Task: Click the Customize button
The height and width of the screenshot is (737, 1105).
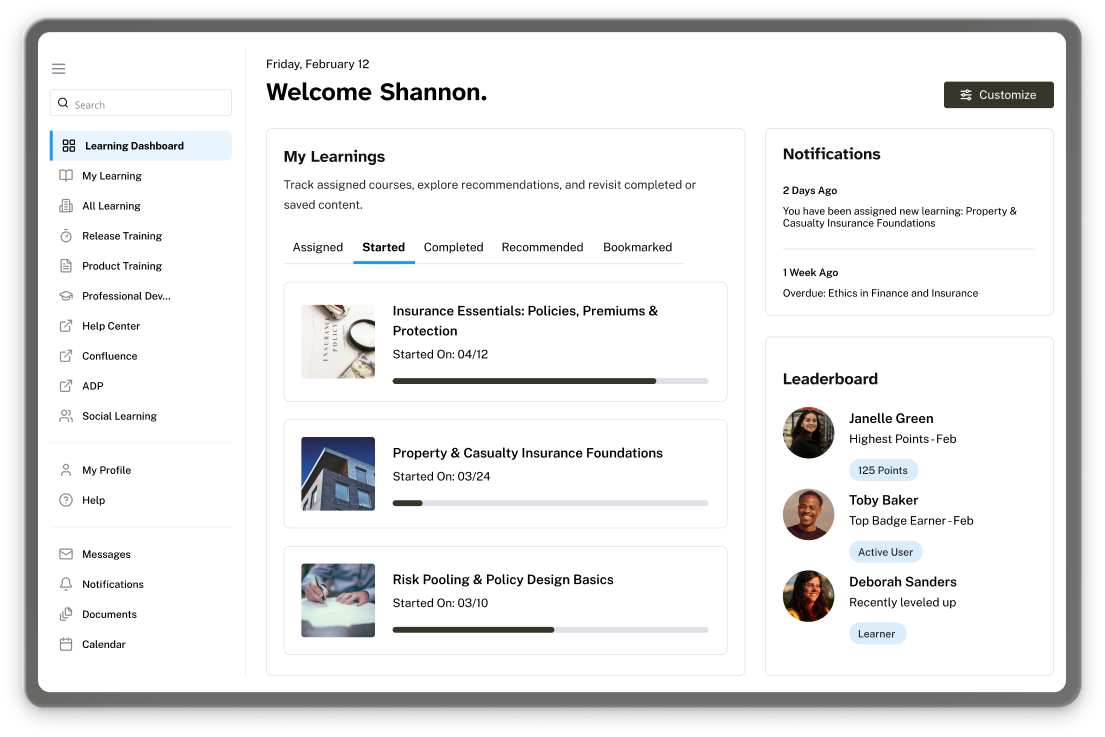Action: point(998,94)
